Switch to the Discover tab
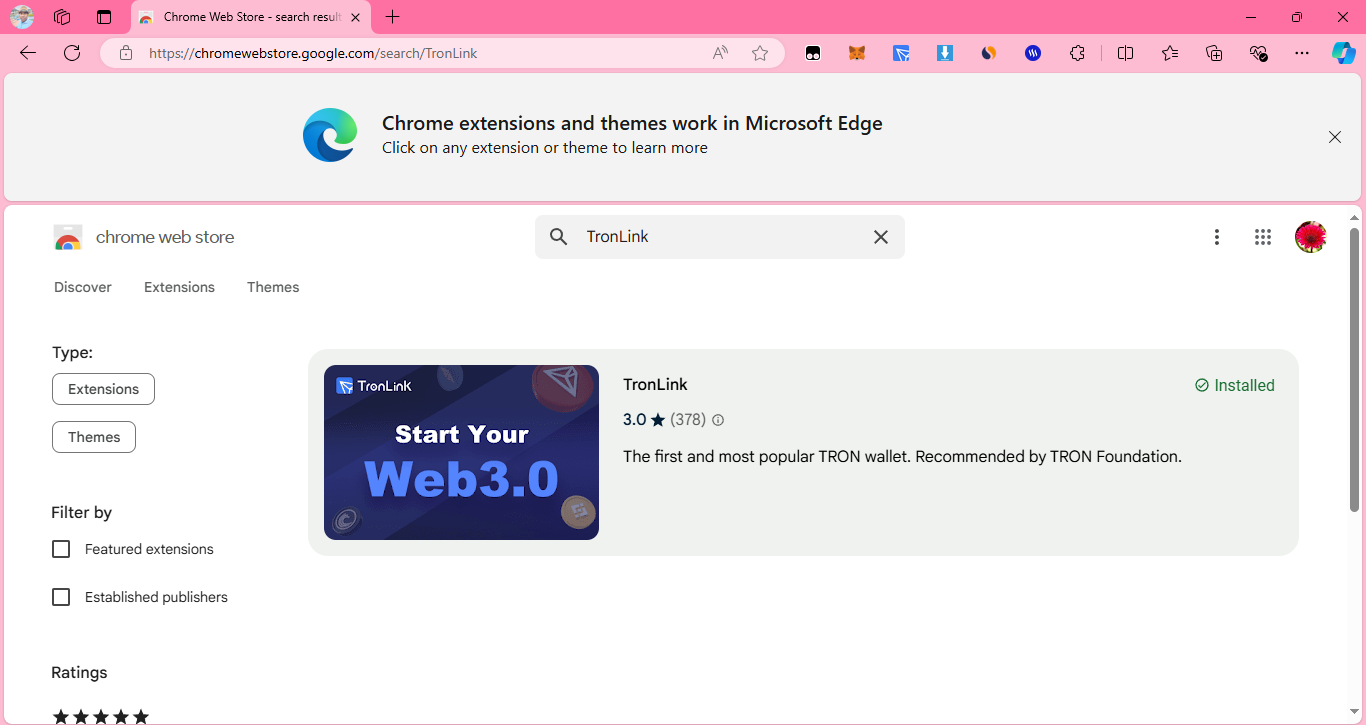This screenshot has width=1366, height=725. pyautogui.click(x=83, y=287)
